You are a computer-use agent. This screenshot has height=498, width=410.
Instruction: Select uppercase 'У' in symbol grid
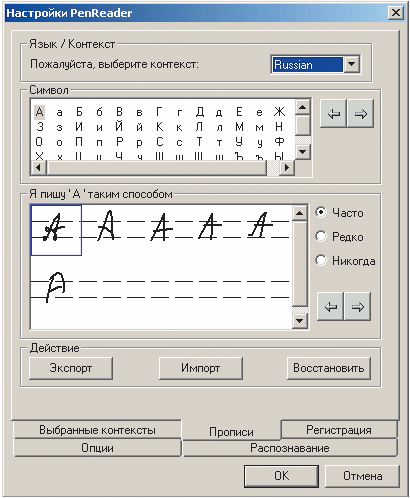click(239, 142)
